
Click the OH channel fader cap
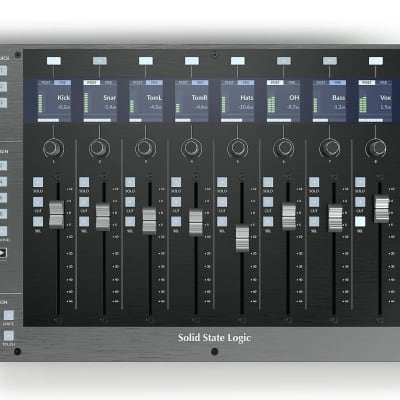289,216
